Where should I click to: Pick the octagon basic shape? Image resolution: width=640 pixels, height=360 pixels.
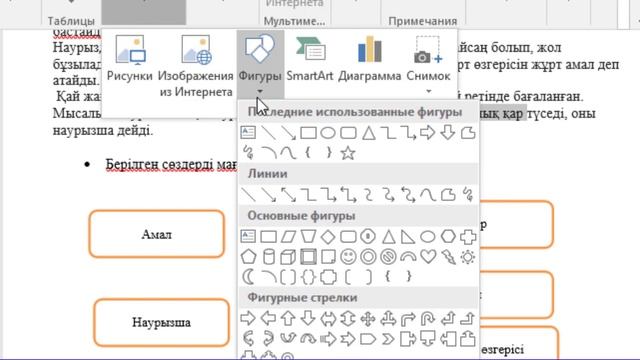coord(368,236)
